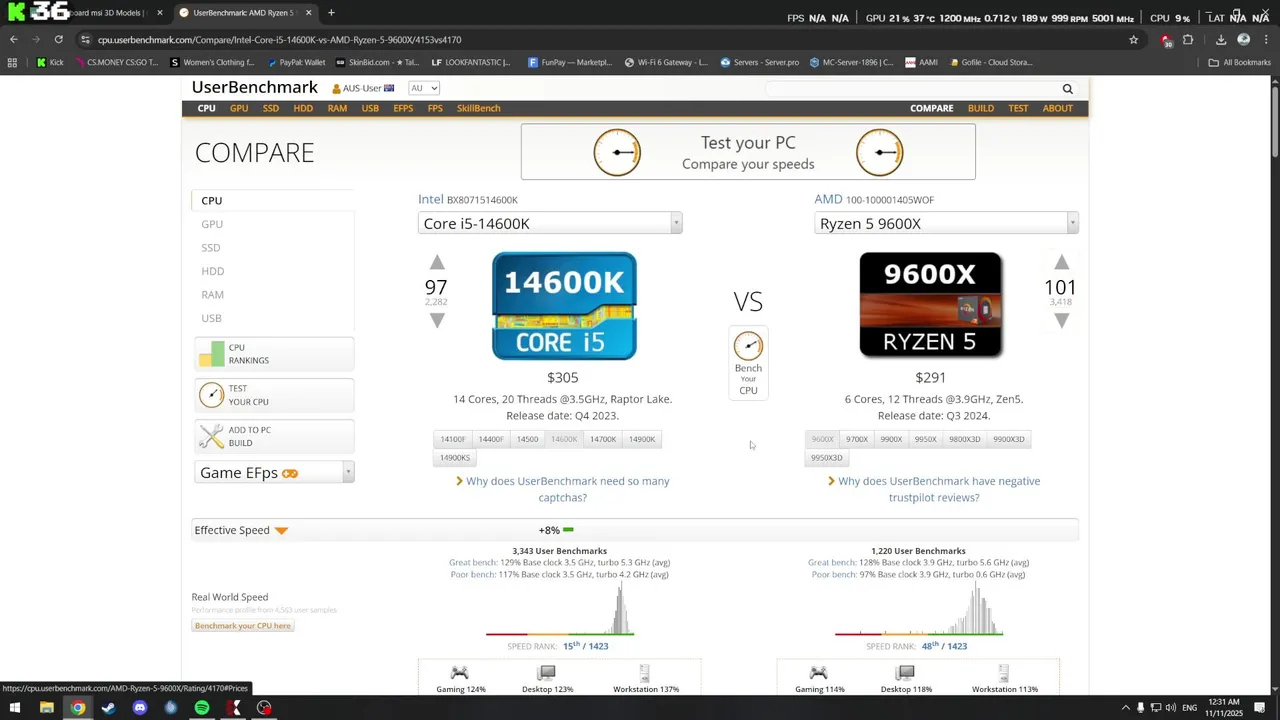Click the Chrome address bar URL
This screenshot has width=1280, height=720.
279,40
